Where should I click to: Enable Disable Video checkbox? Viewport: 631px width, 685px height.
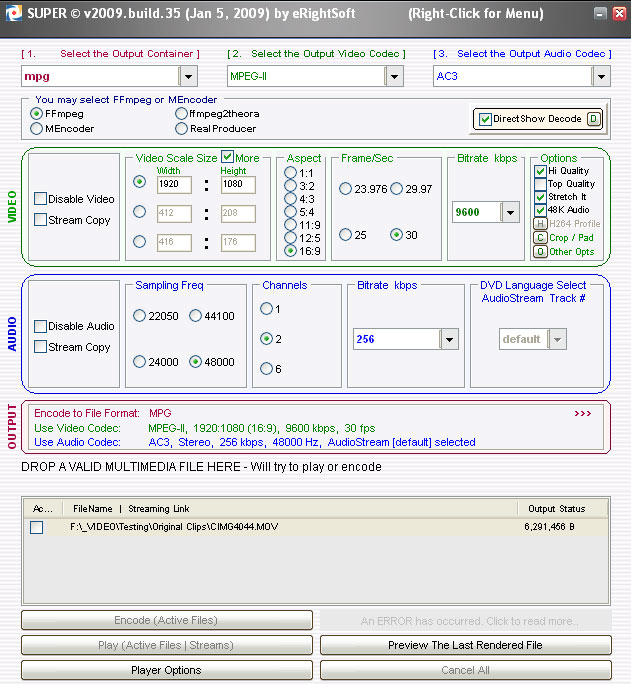[x=40, y=198]
